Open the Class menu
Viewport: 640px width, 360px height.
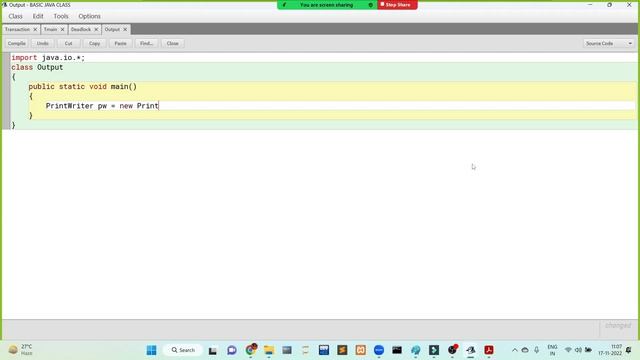click(16, 16)
